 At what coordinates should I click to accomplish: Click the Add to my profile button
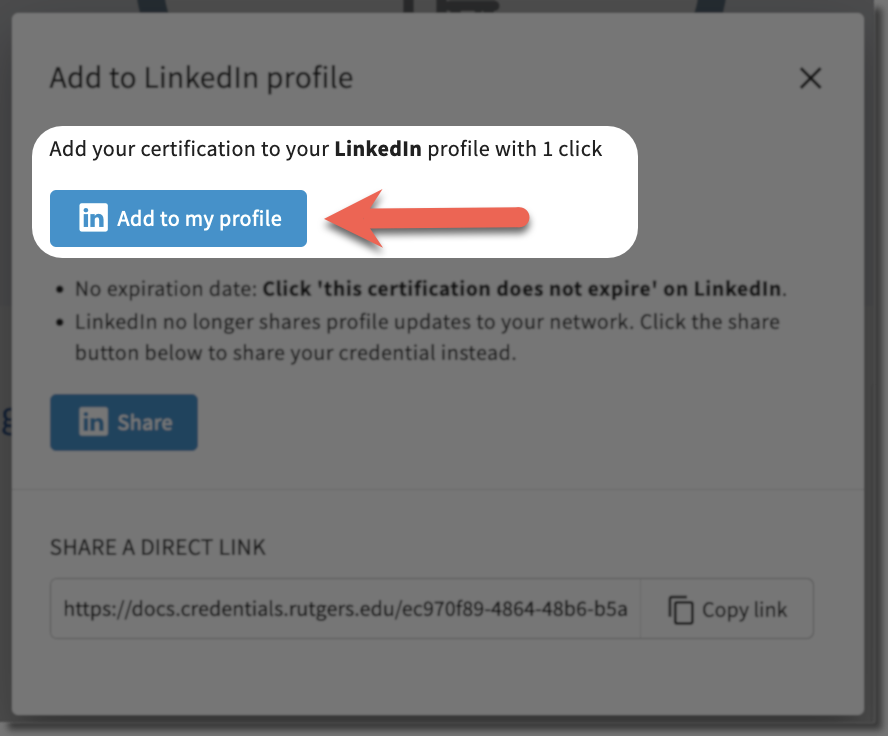point(178,218)
